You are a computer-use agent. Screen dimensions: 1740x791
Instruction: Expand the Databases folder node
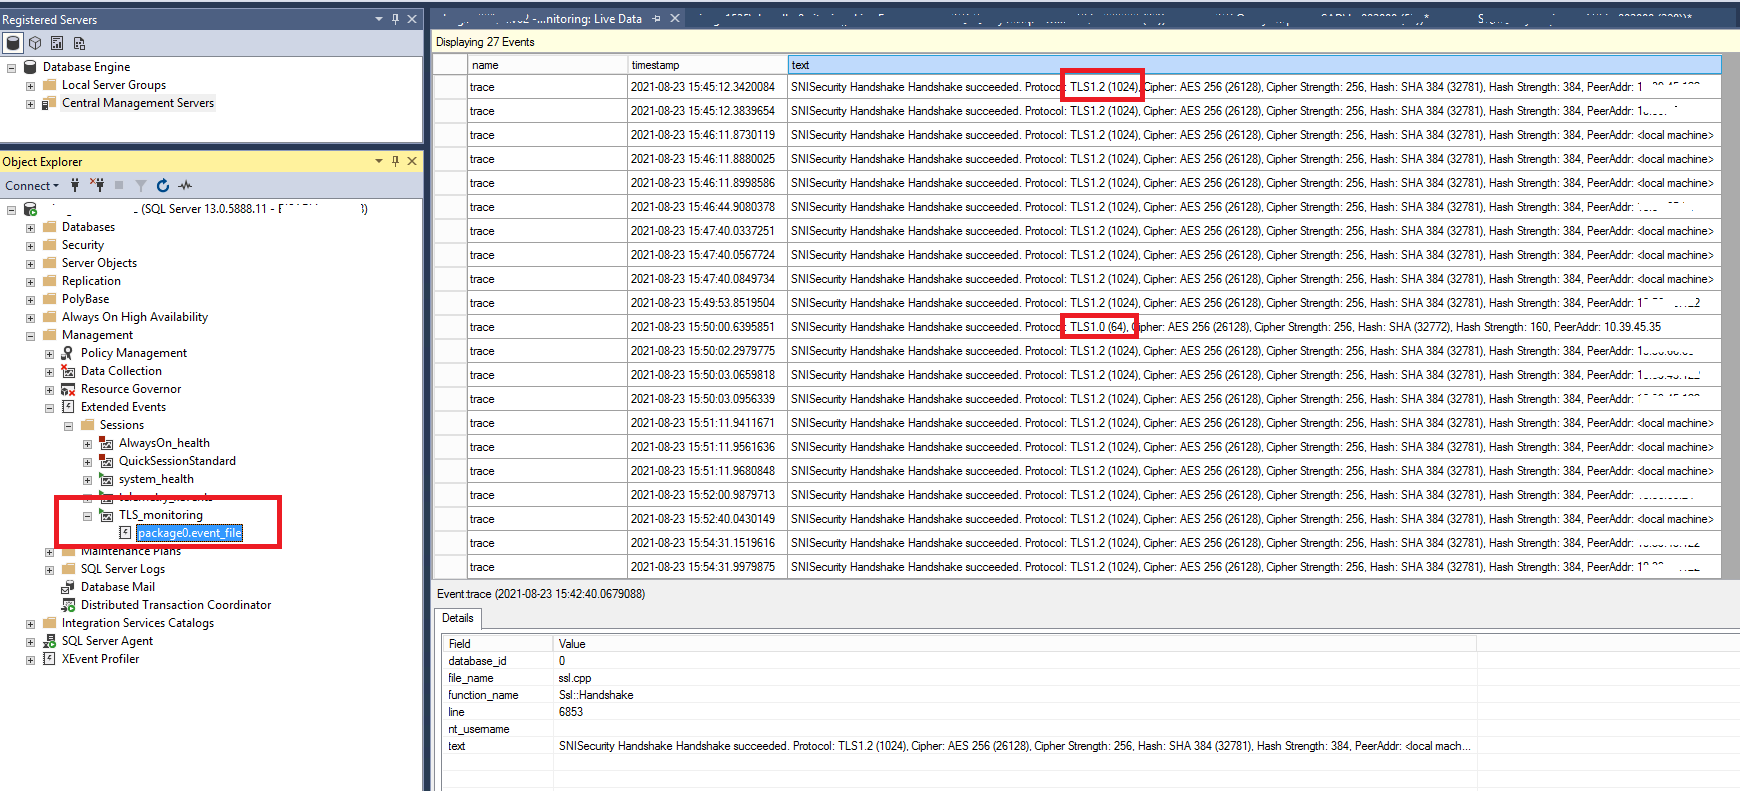coord(30,228)
